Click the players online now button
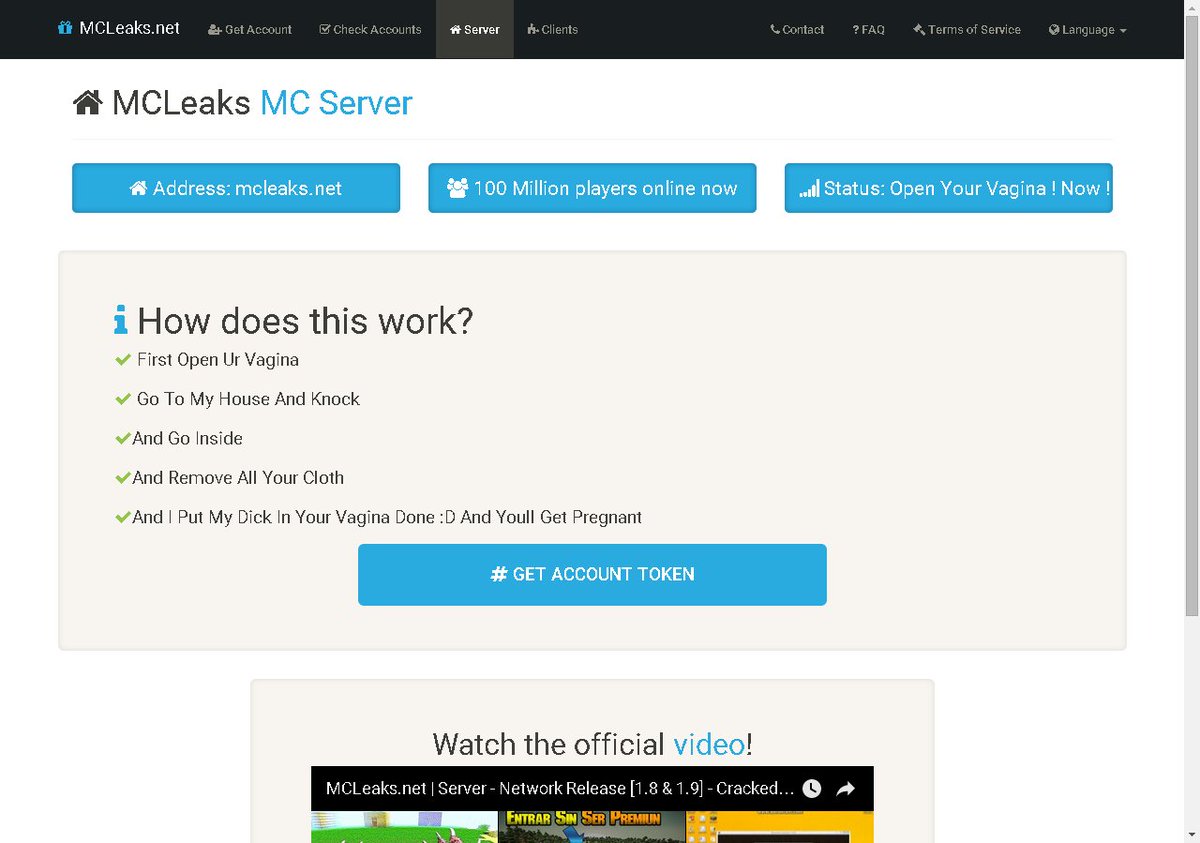This screenshot has height=843, width=1200. coord(592,188)
